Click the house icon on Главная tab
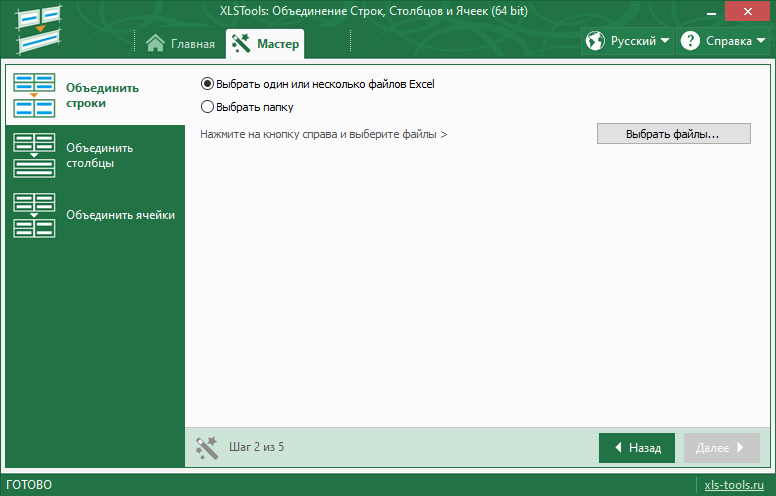 (154, 43)
